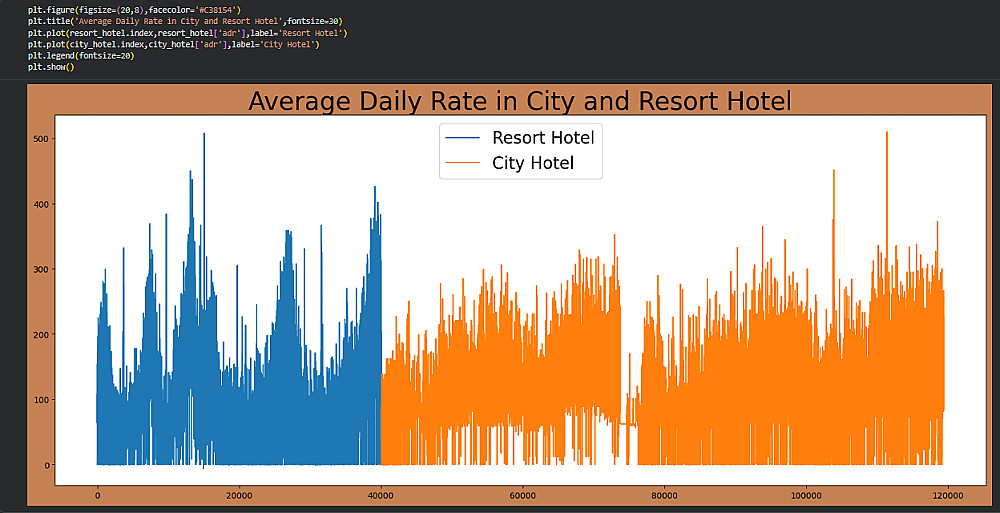Click the blue line sample in legend
1000x513 pixels.
[463, 138]
